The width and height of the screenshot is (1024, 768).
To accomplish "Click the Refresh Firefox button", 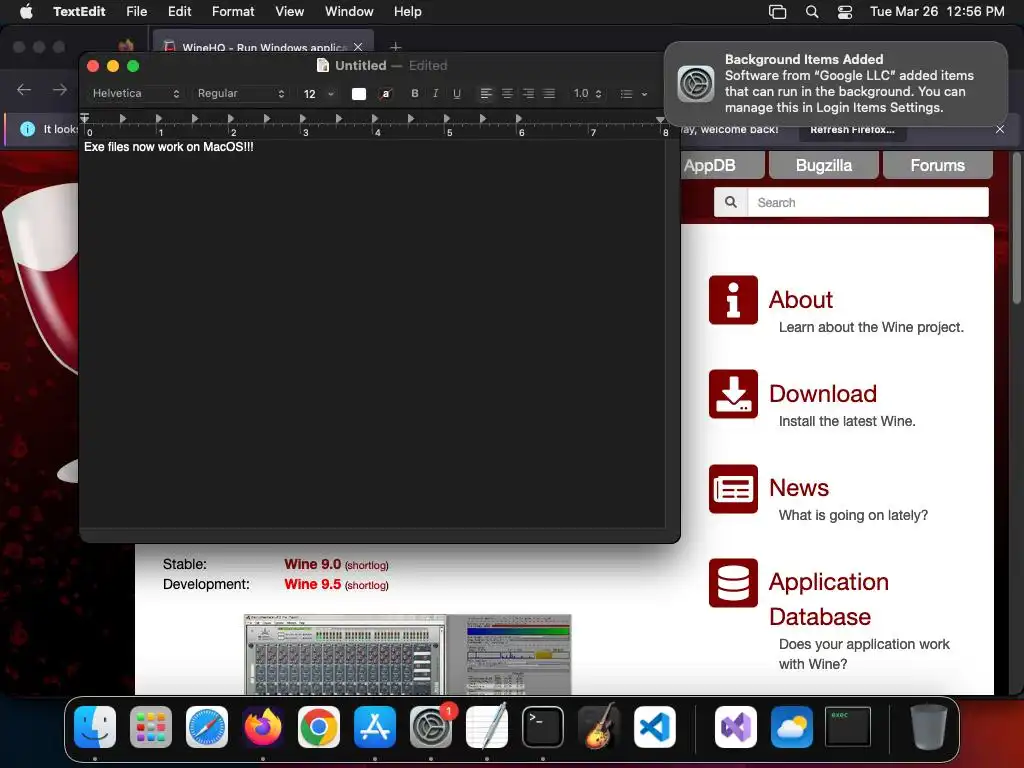I will pos(852,129).
